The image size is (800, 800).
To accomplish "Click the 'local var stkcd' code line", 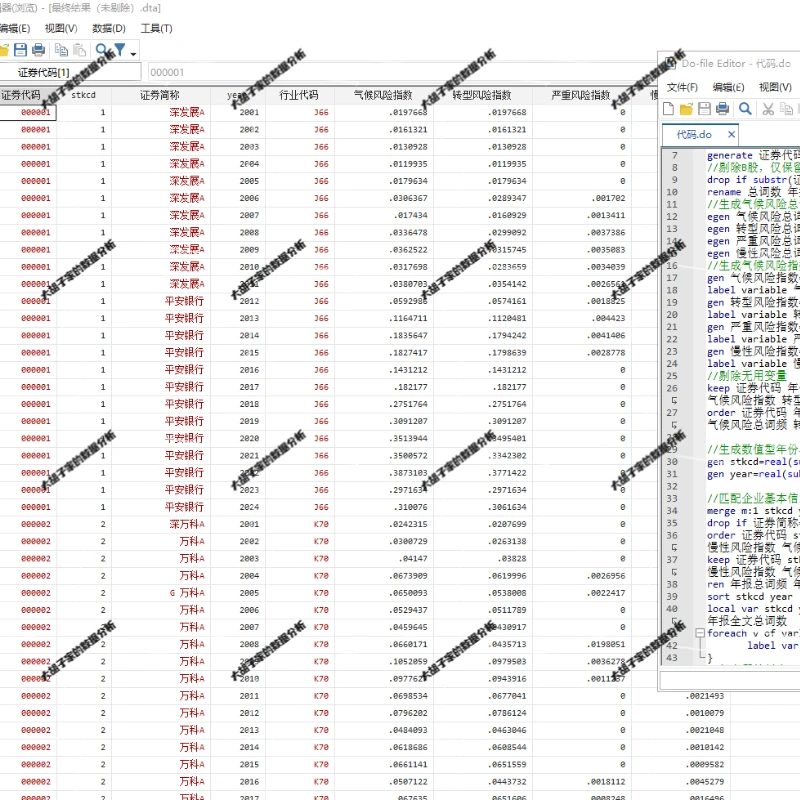I will pos(753,609).
